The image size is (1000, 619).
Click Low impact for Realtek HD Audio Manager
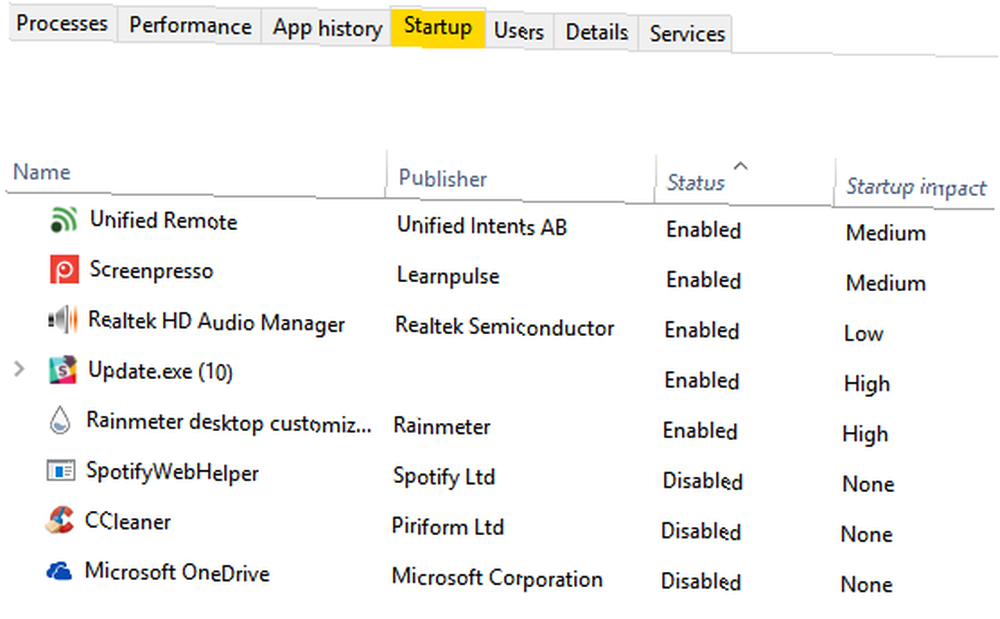[863, 334]
